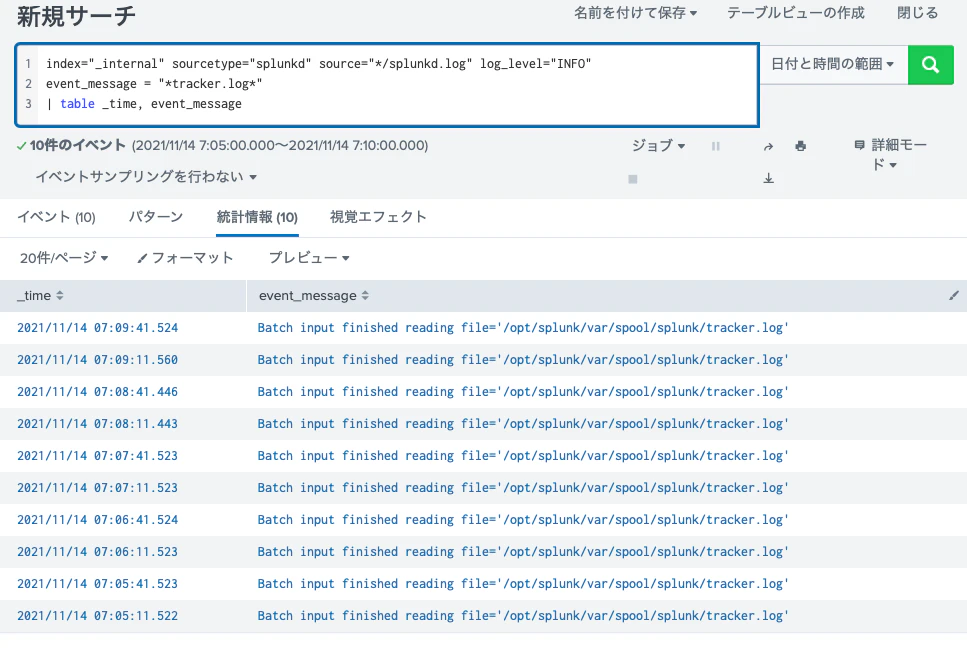967x651 pixels.
Task: Click timestamp 2021/11/14 07:05:11.522
Action: point(97,616)
